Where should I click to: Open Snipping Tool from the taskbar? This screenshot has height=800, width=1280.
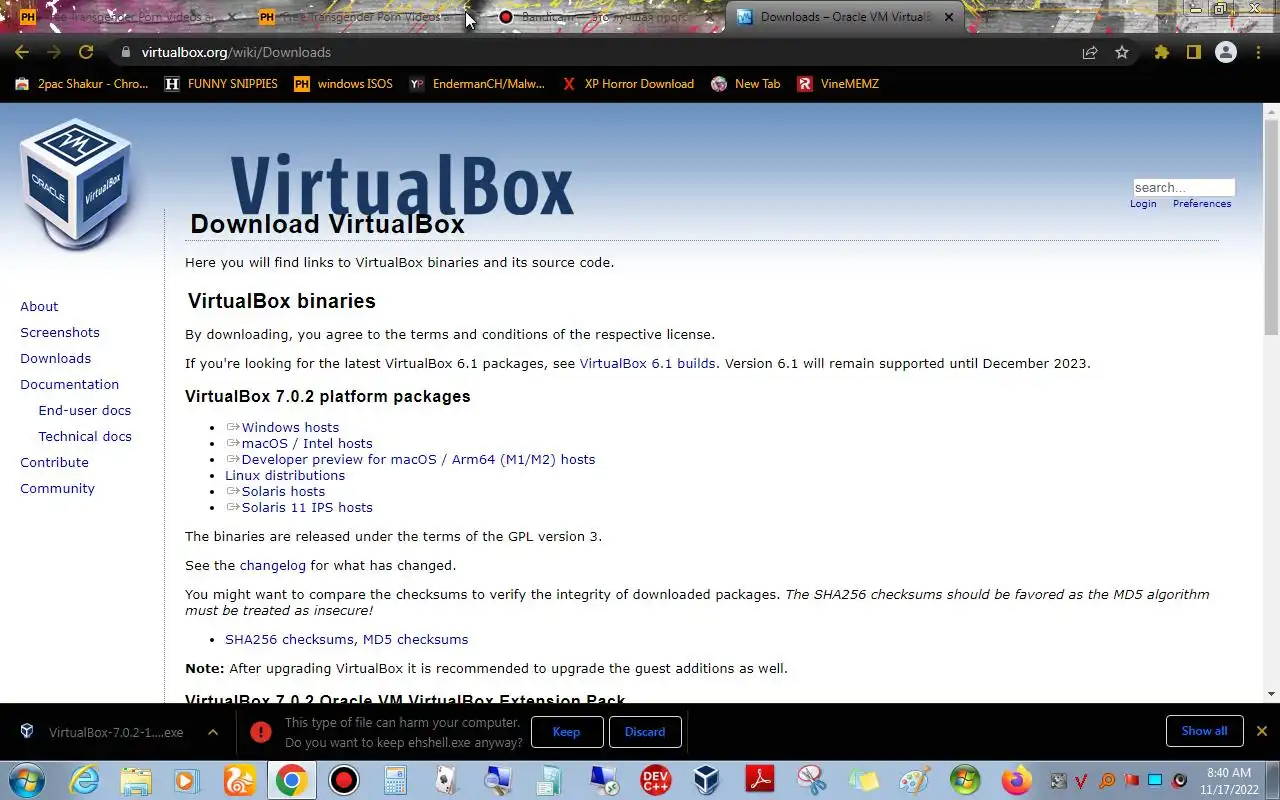812,780
